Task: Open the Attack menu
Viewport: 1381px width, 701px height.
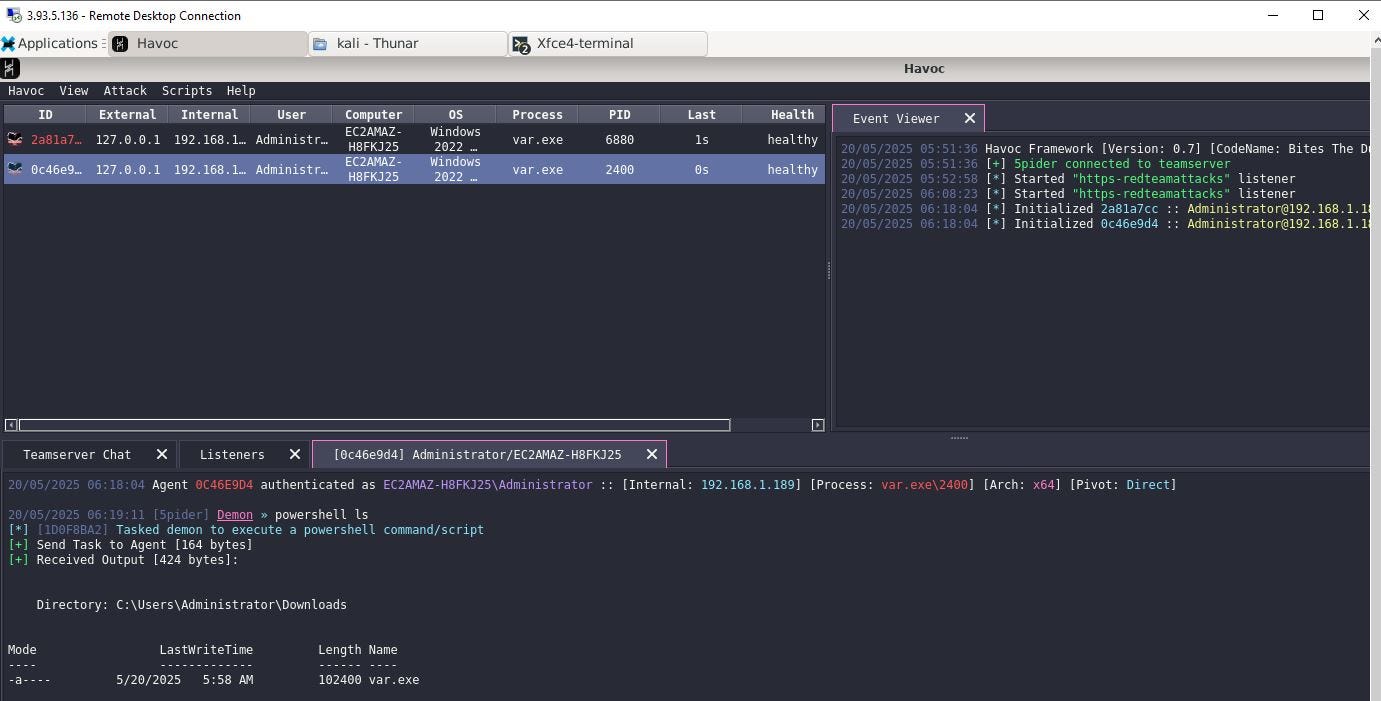Action: pos(125,90)
